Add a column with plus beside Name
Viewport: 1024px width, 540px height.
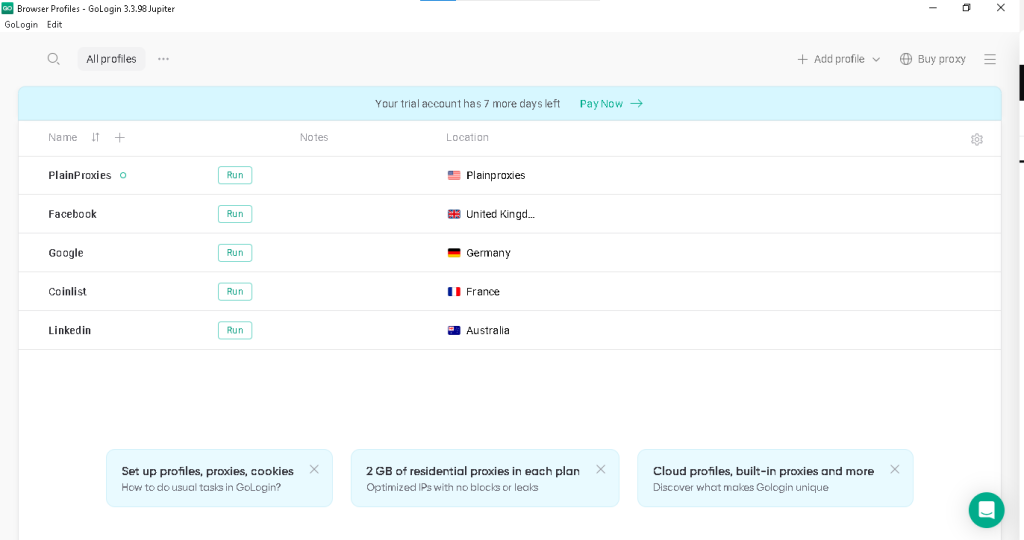[x=120, y=137]
